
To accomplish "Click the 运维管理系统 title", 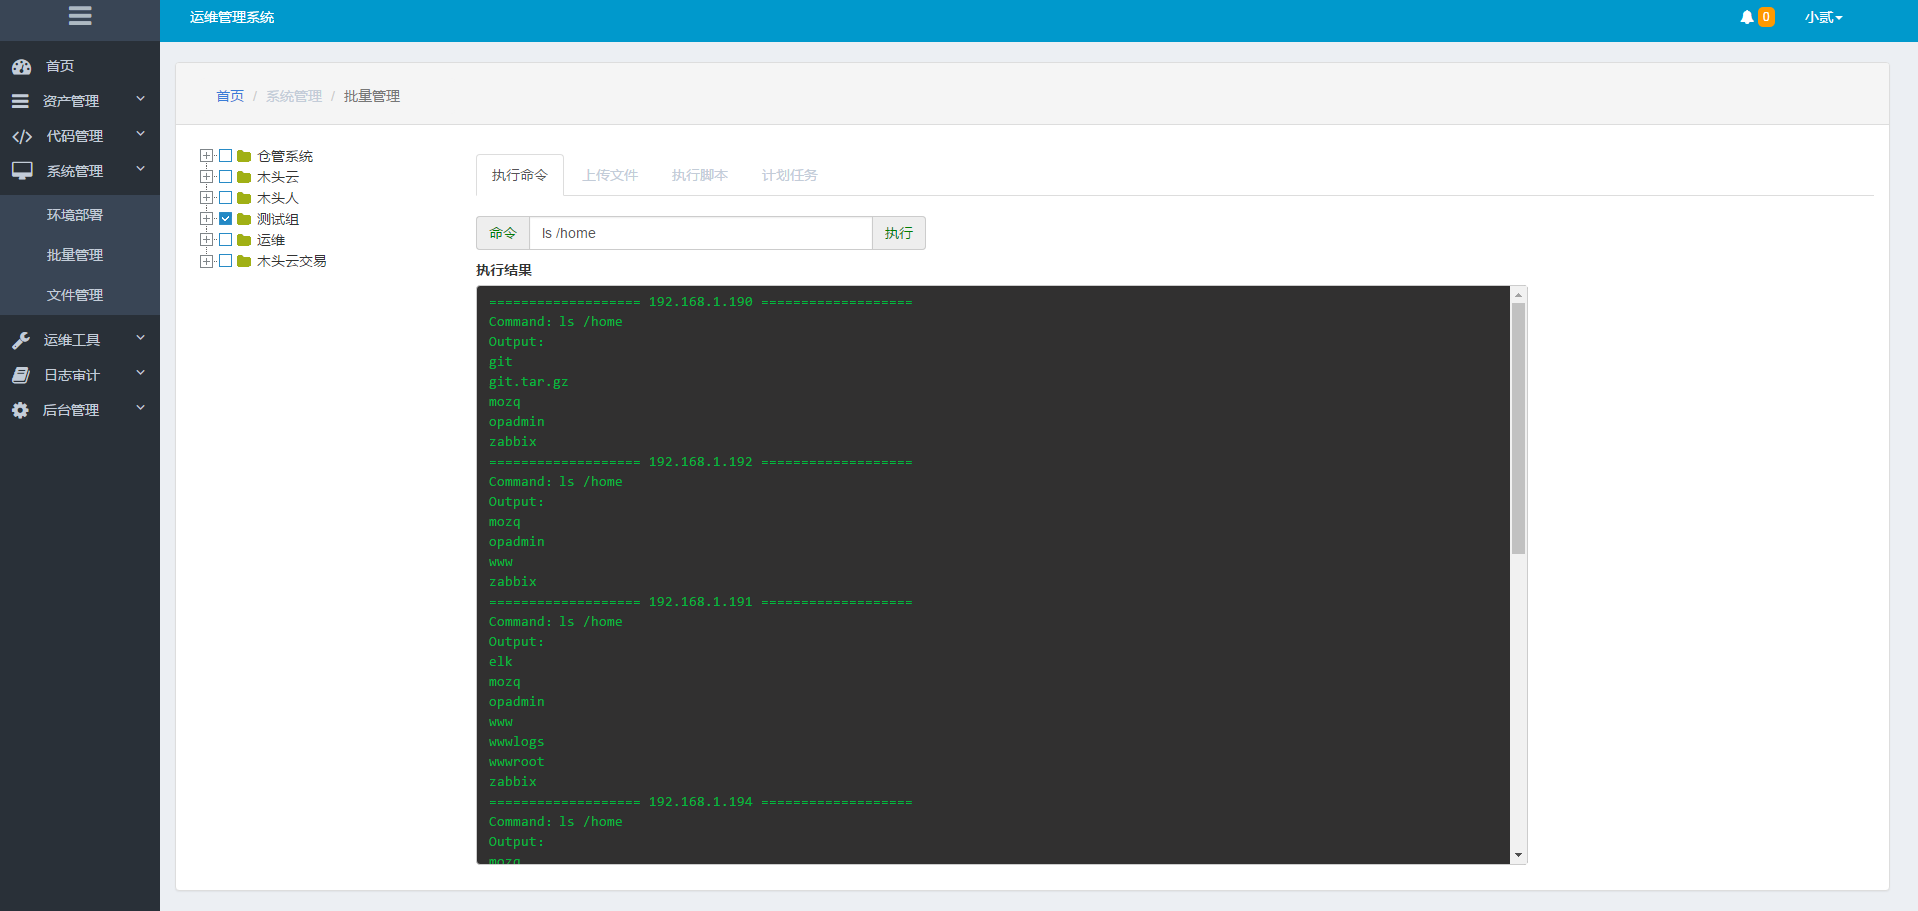I will pyautogui.click(x=232, y=17).
